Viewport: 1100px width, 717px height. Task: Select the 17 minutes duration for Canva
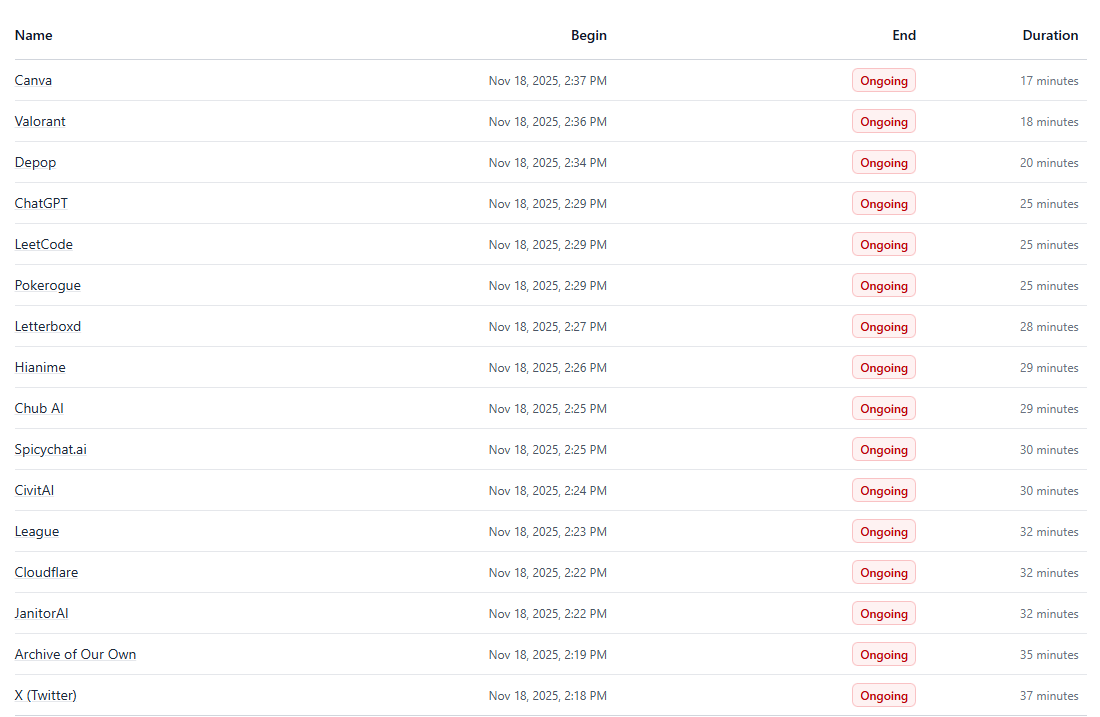click(x=1049, y=81)
